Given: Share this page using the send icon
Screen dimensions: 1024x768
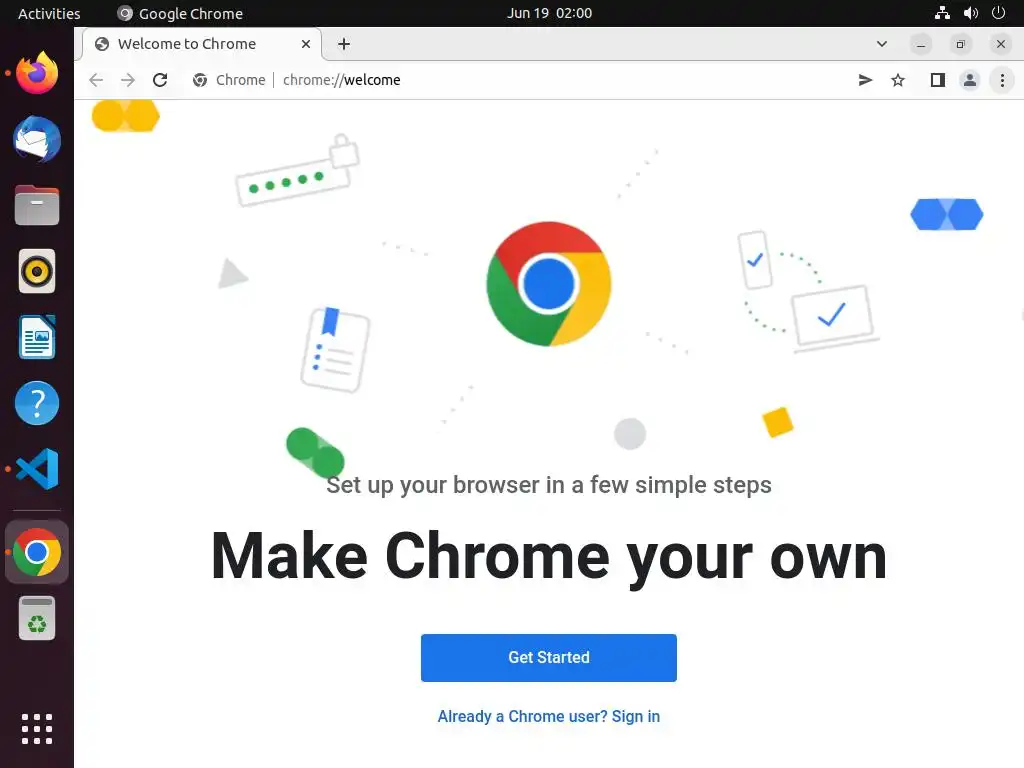Looking at the screenshot, I should (865, 80).
